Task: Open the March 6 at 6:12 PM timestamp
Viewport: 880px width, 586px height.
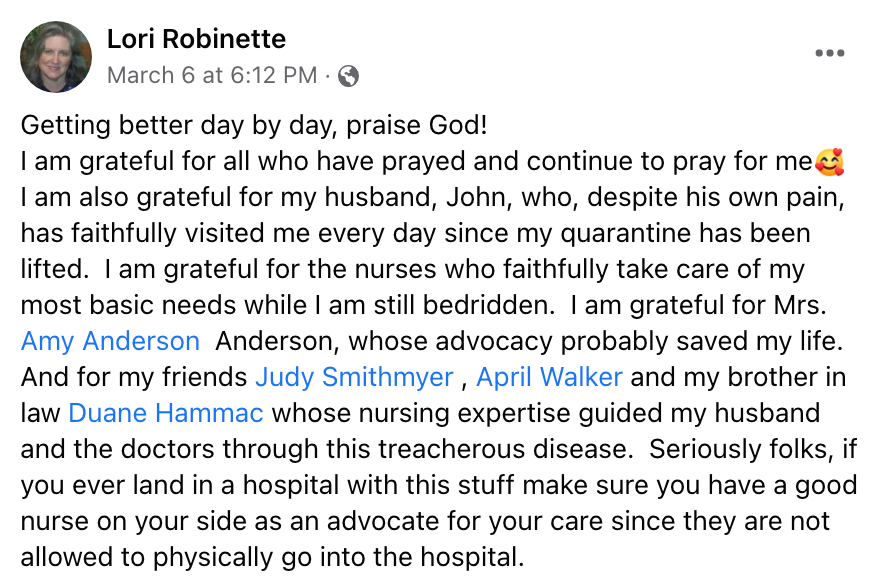Action: (x=212, y=75)
